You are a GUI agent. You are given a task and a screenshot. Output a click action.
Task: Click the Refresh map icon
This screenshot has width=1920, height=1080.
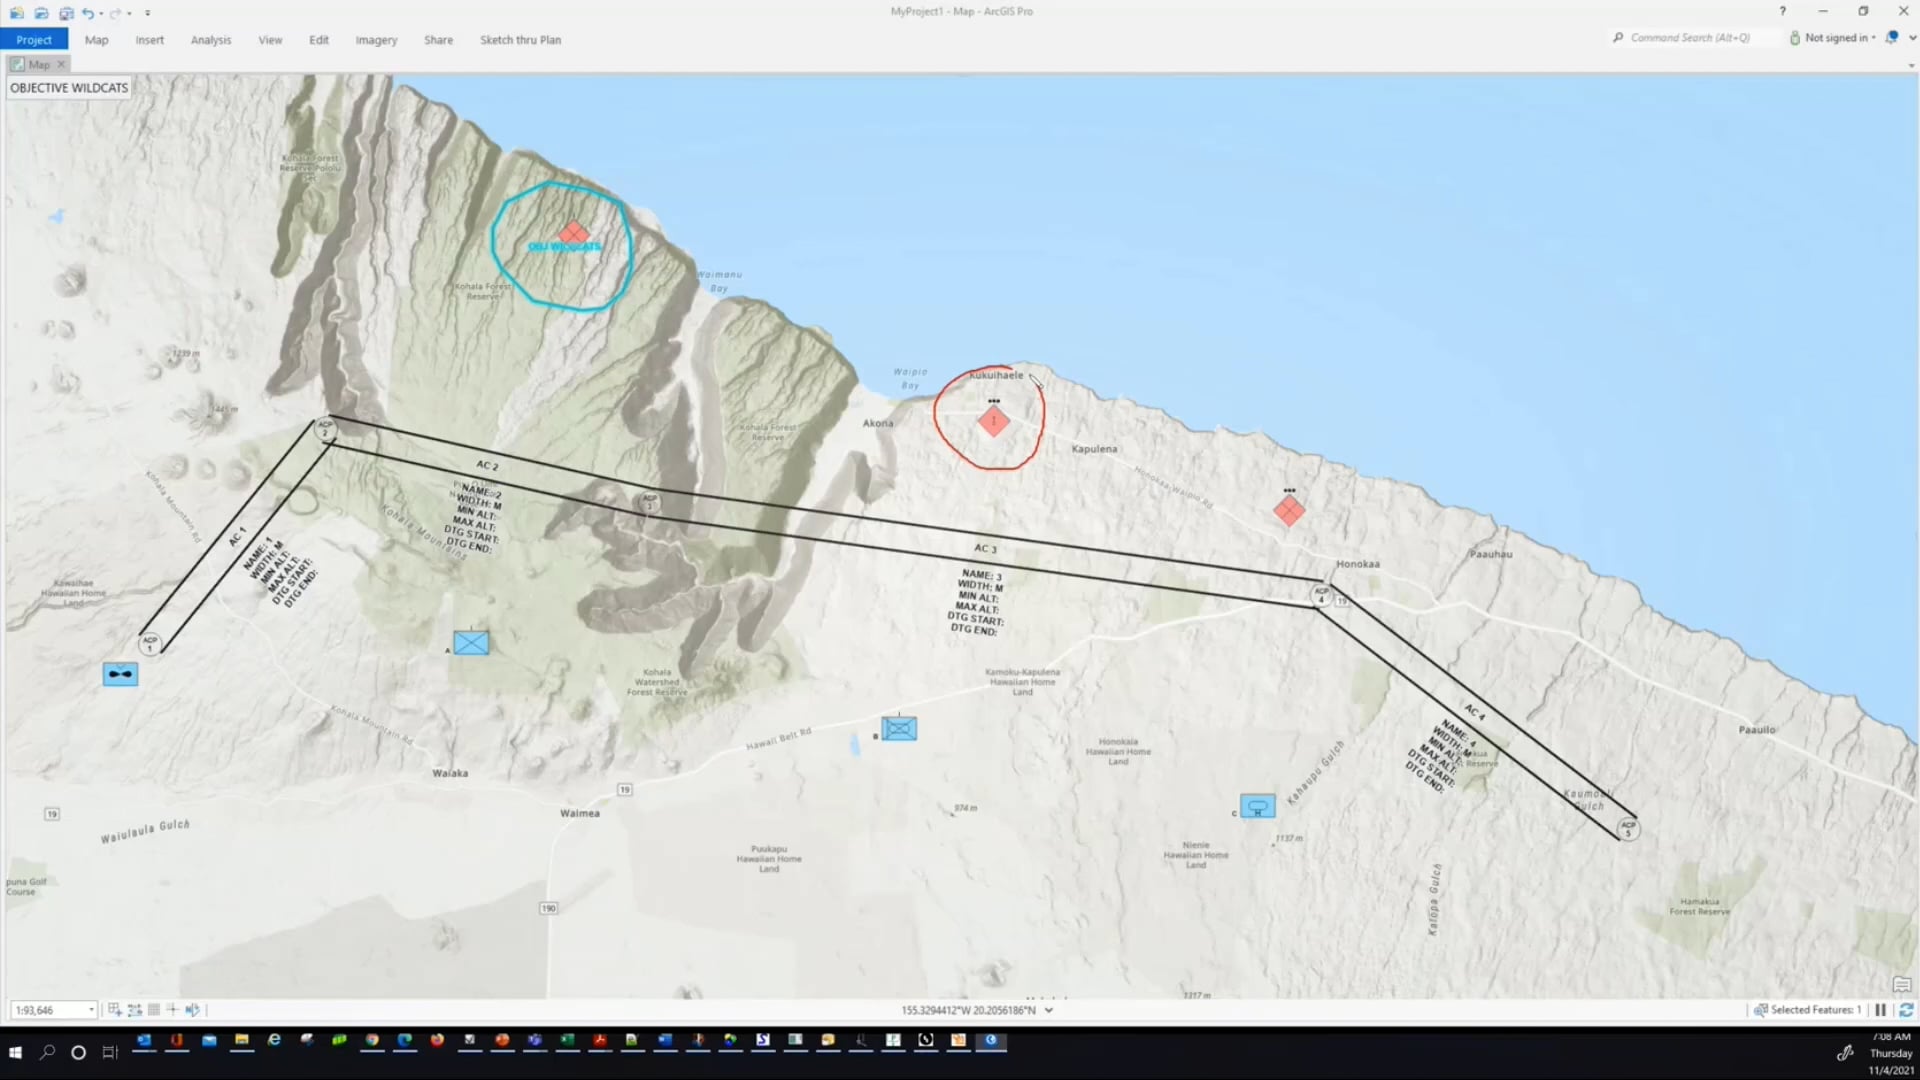(1906, 1010)
